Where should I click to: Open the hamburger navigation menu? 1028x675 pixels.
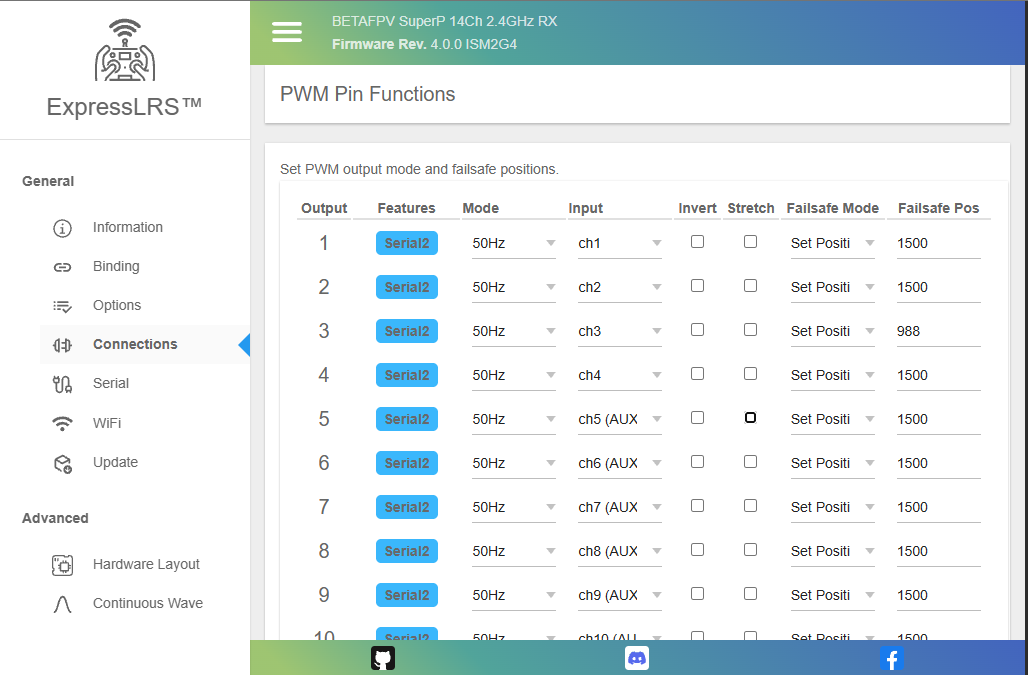tap(287, 32)
